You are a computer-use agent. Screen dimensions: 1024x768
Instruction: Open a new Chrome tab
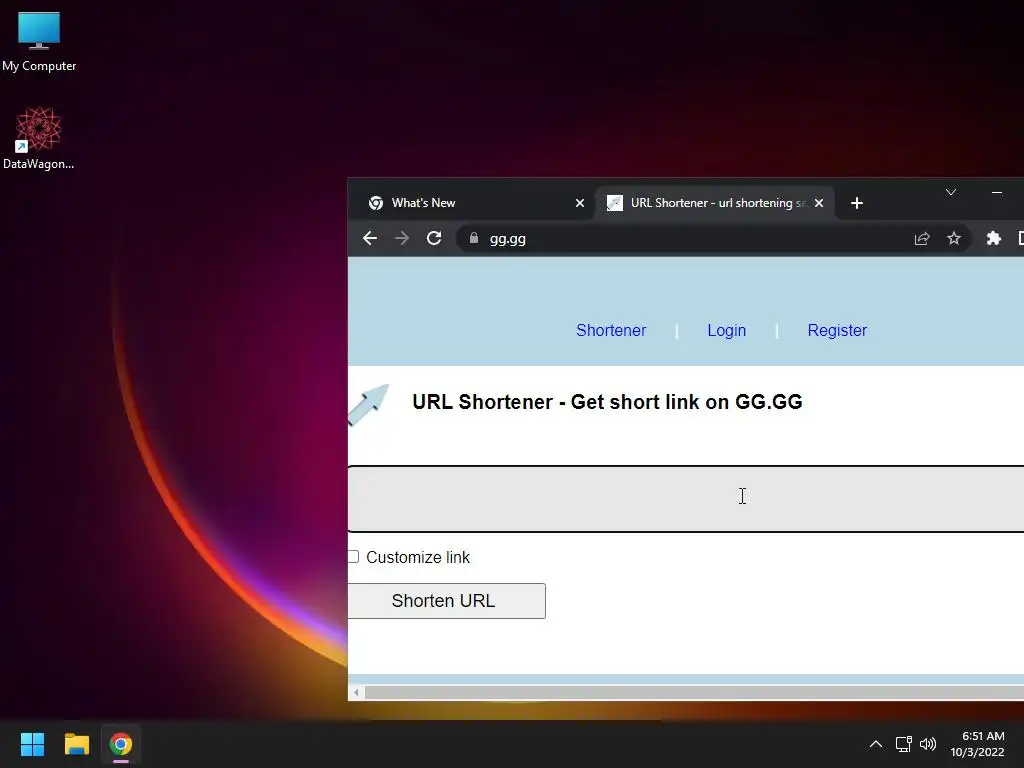pos(857,203)
